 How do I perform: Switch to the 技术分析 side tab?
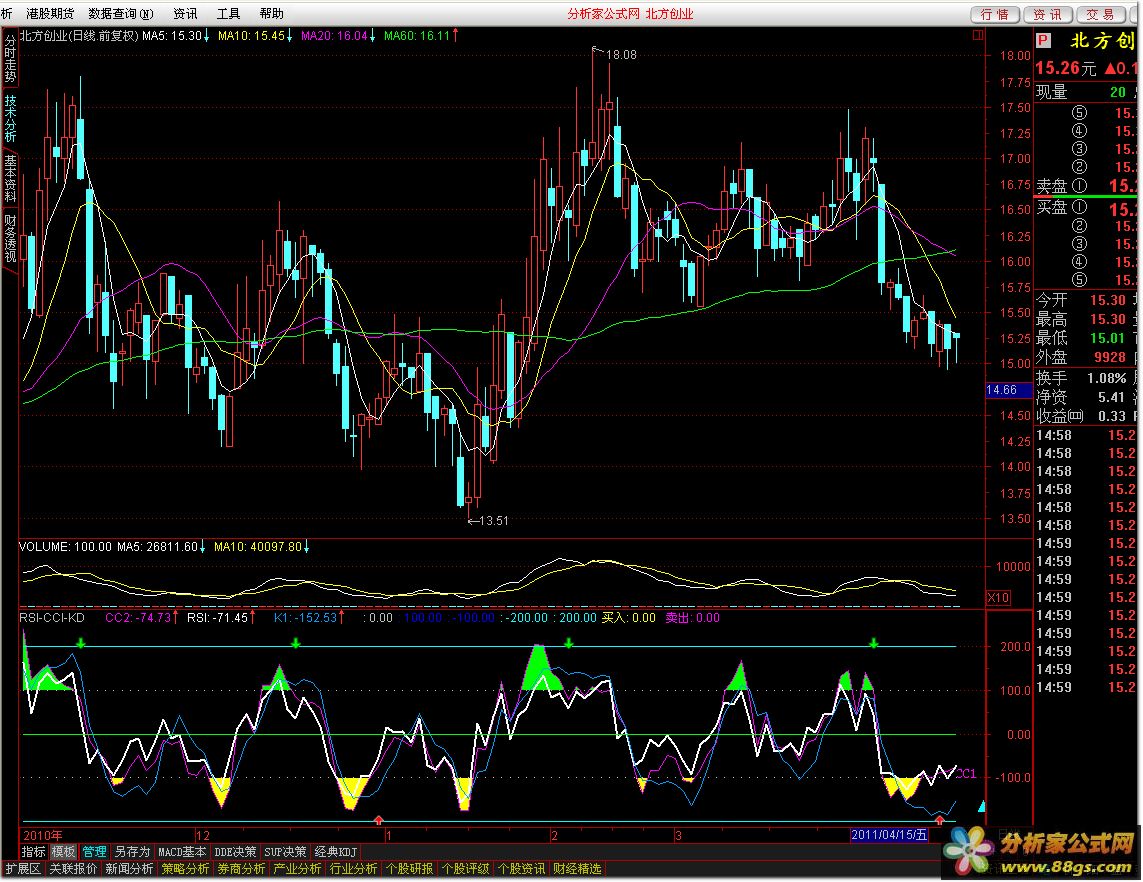10,120
